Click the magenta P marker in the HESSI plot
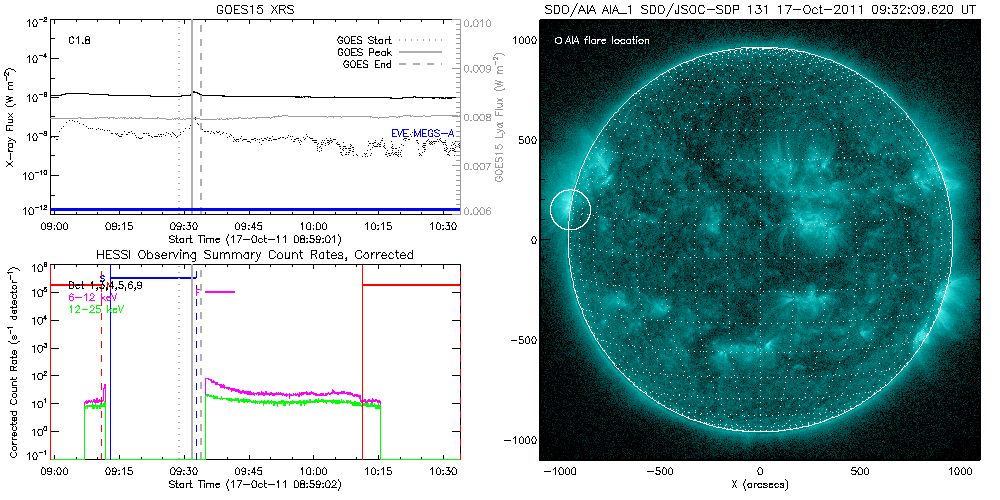The image size is (1000, 500). (x=199, y=292)
